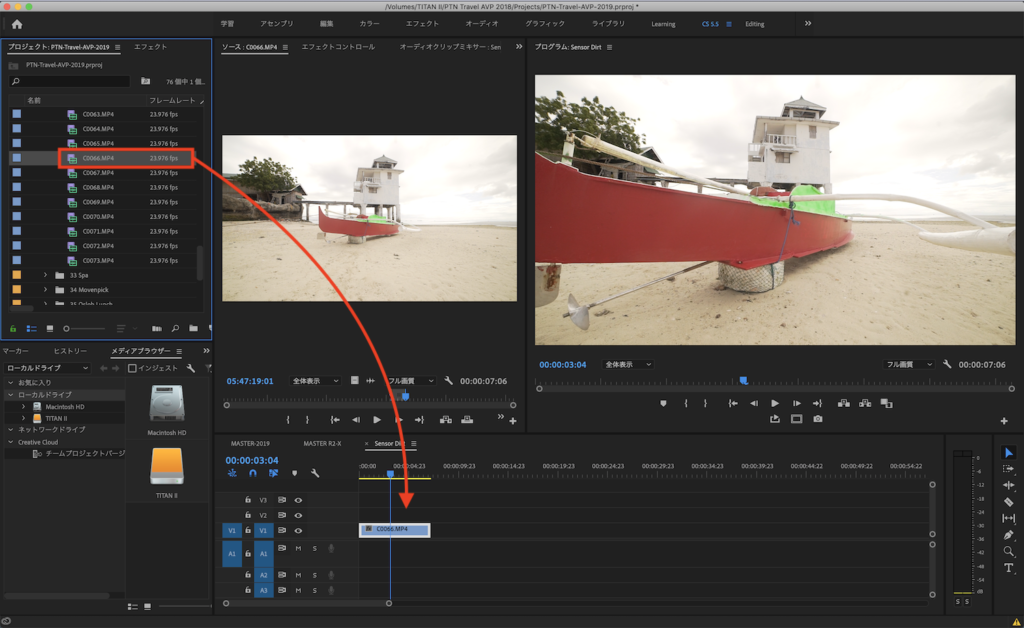This screenshot has width=1024, height=628.
Task: Hide the V3 track with the eye icon
Action: pos(298,499)
